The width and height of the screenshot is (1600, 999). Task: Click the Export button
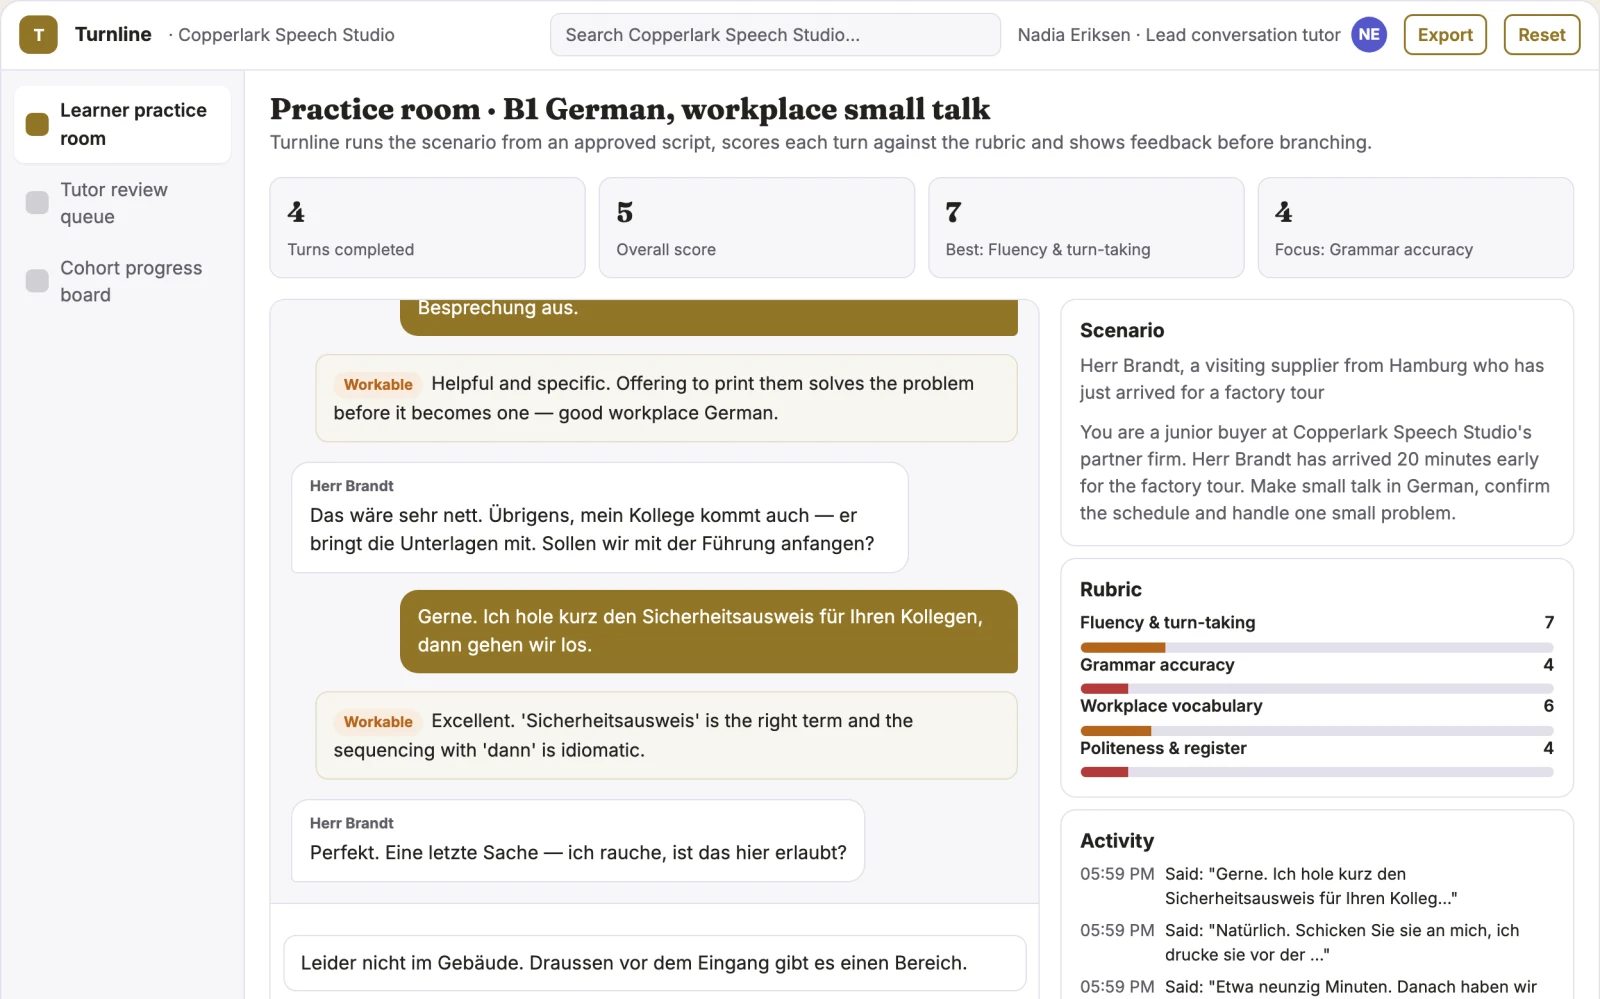[1445, 35]
